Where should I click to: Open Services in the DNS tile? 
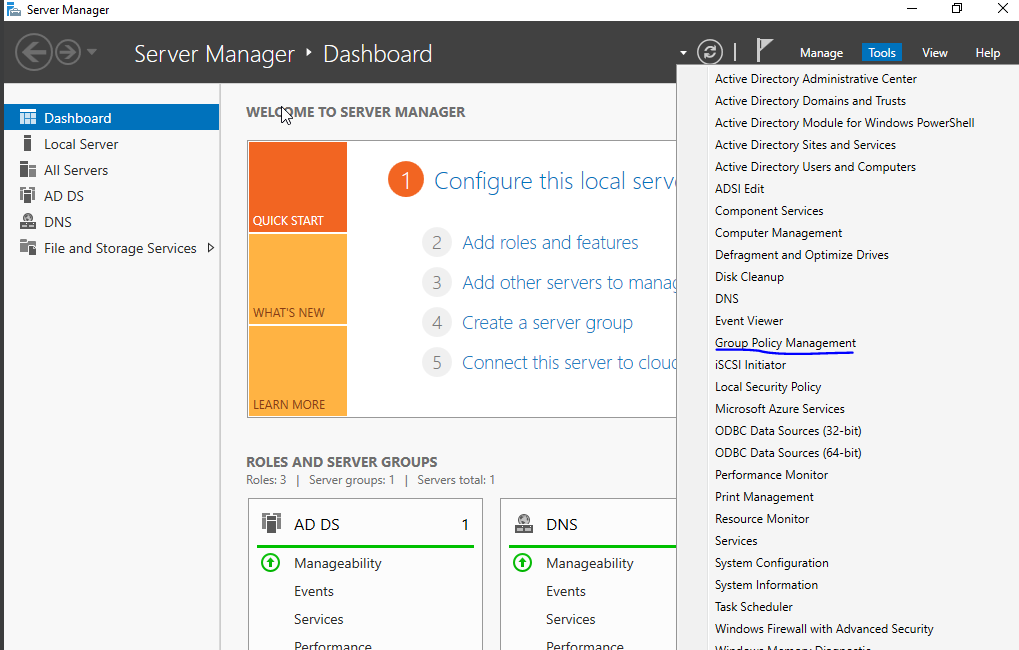571,619
